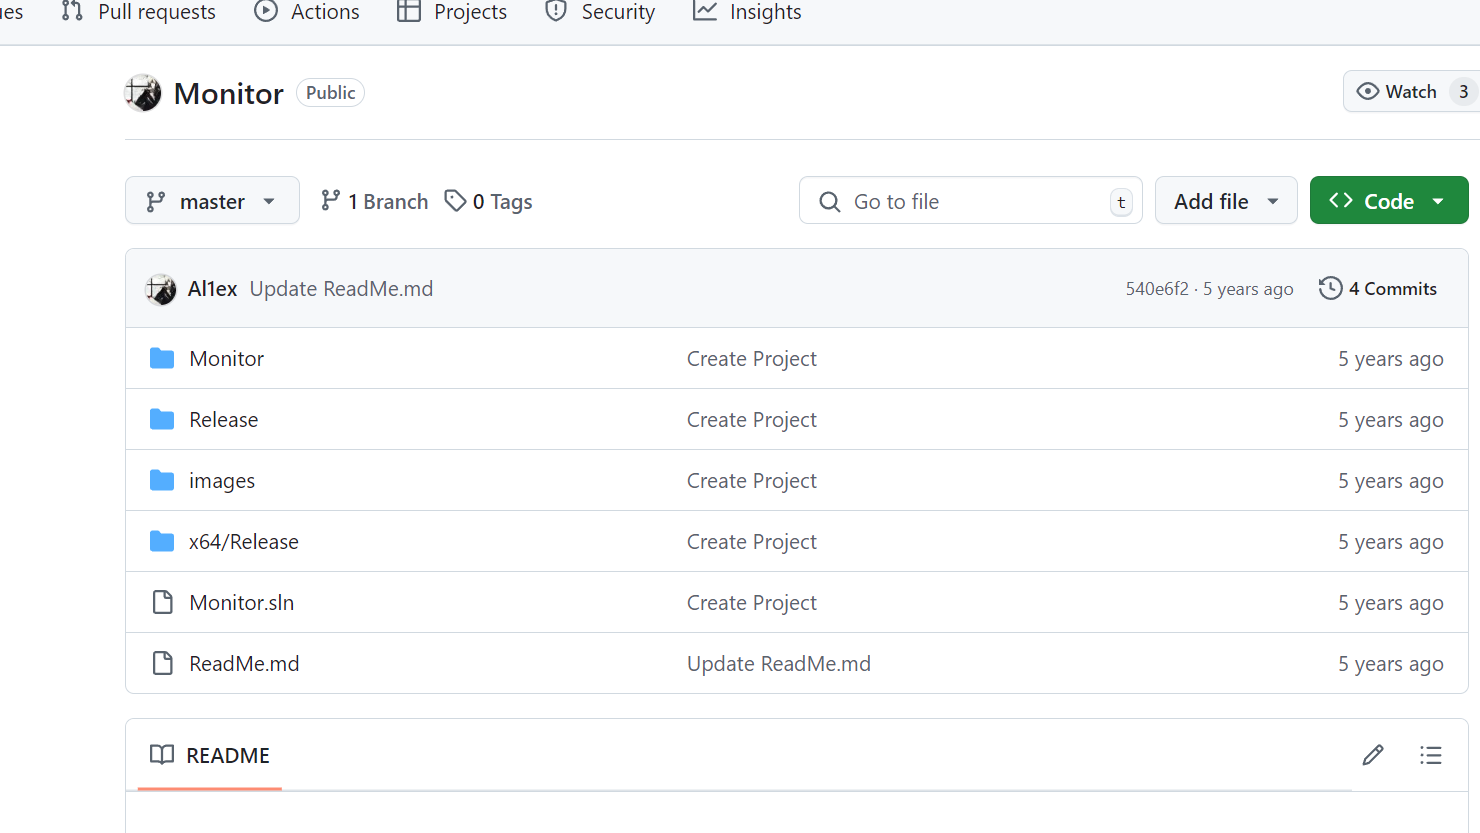Click the commit history clock icon

tap(1330, 288)
